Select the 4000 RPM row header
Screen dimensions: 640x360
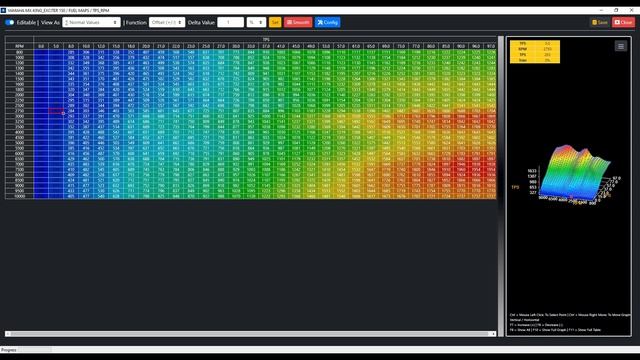(x=19, y=132)
